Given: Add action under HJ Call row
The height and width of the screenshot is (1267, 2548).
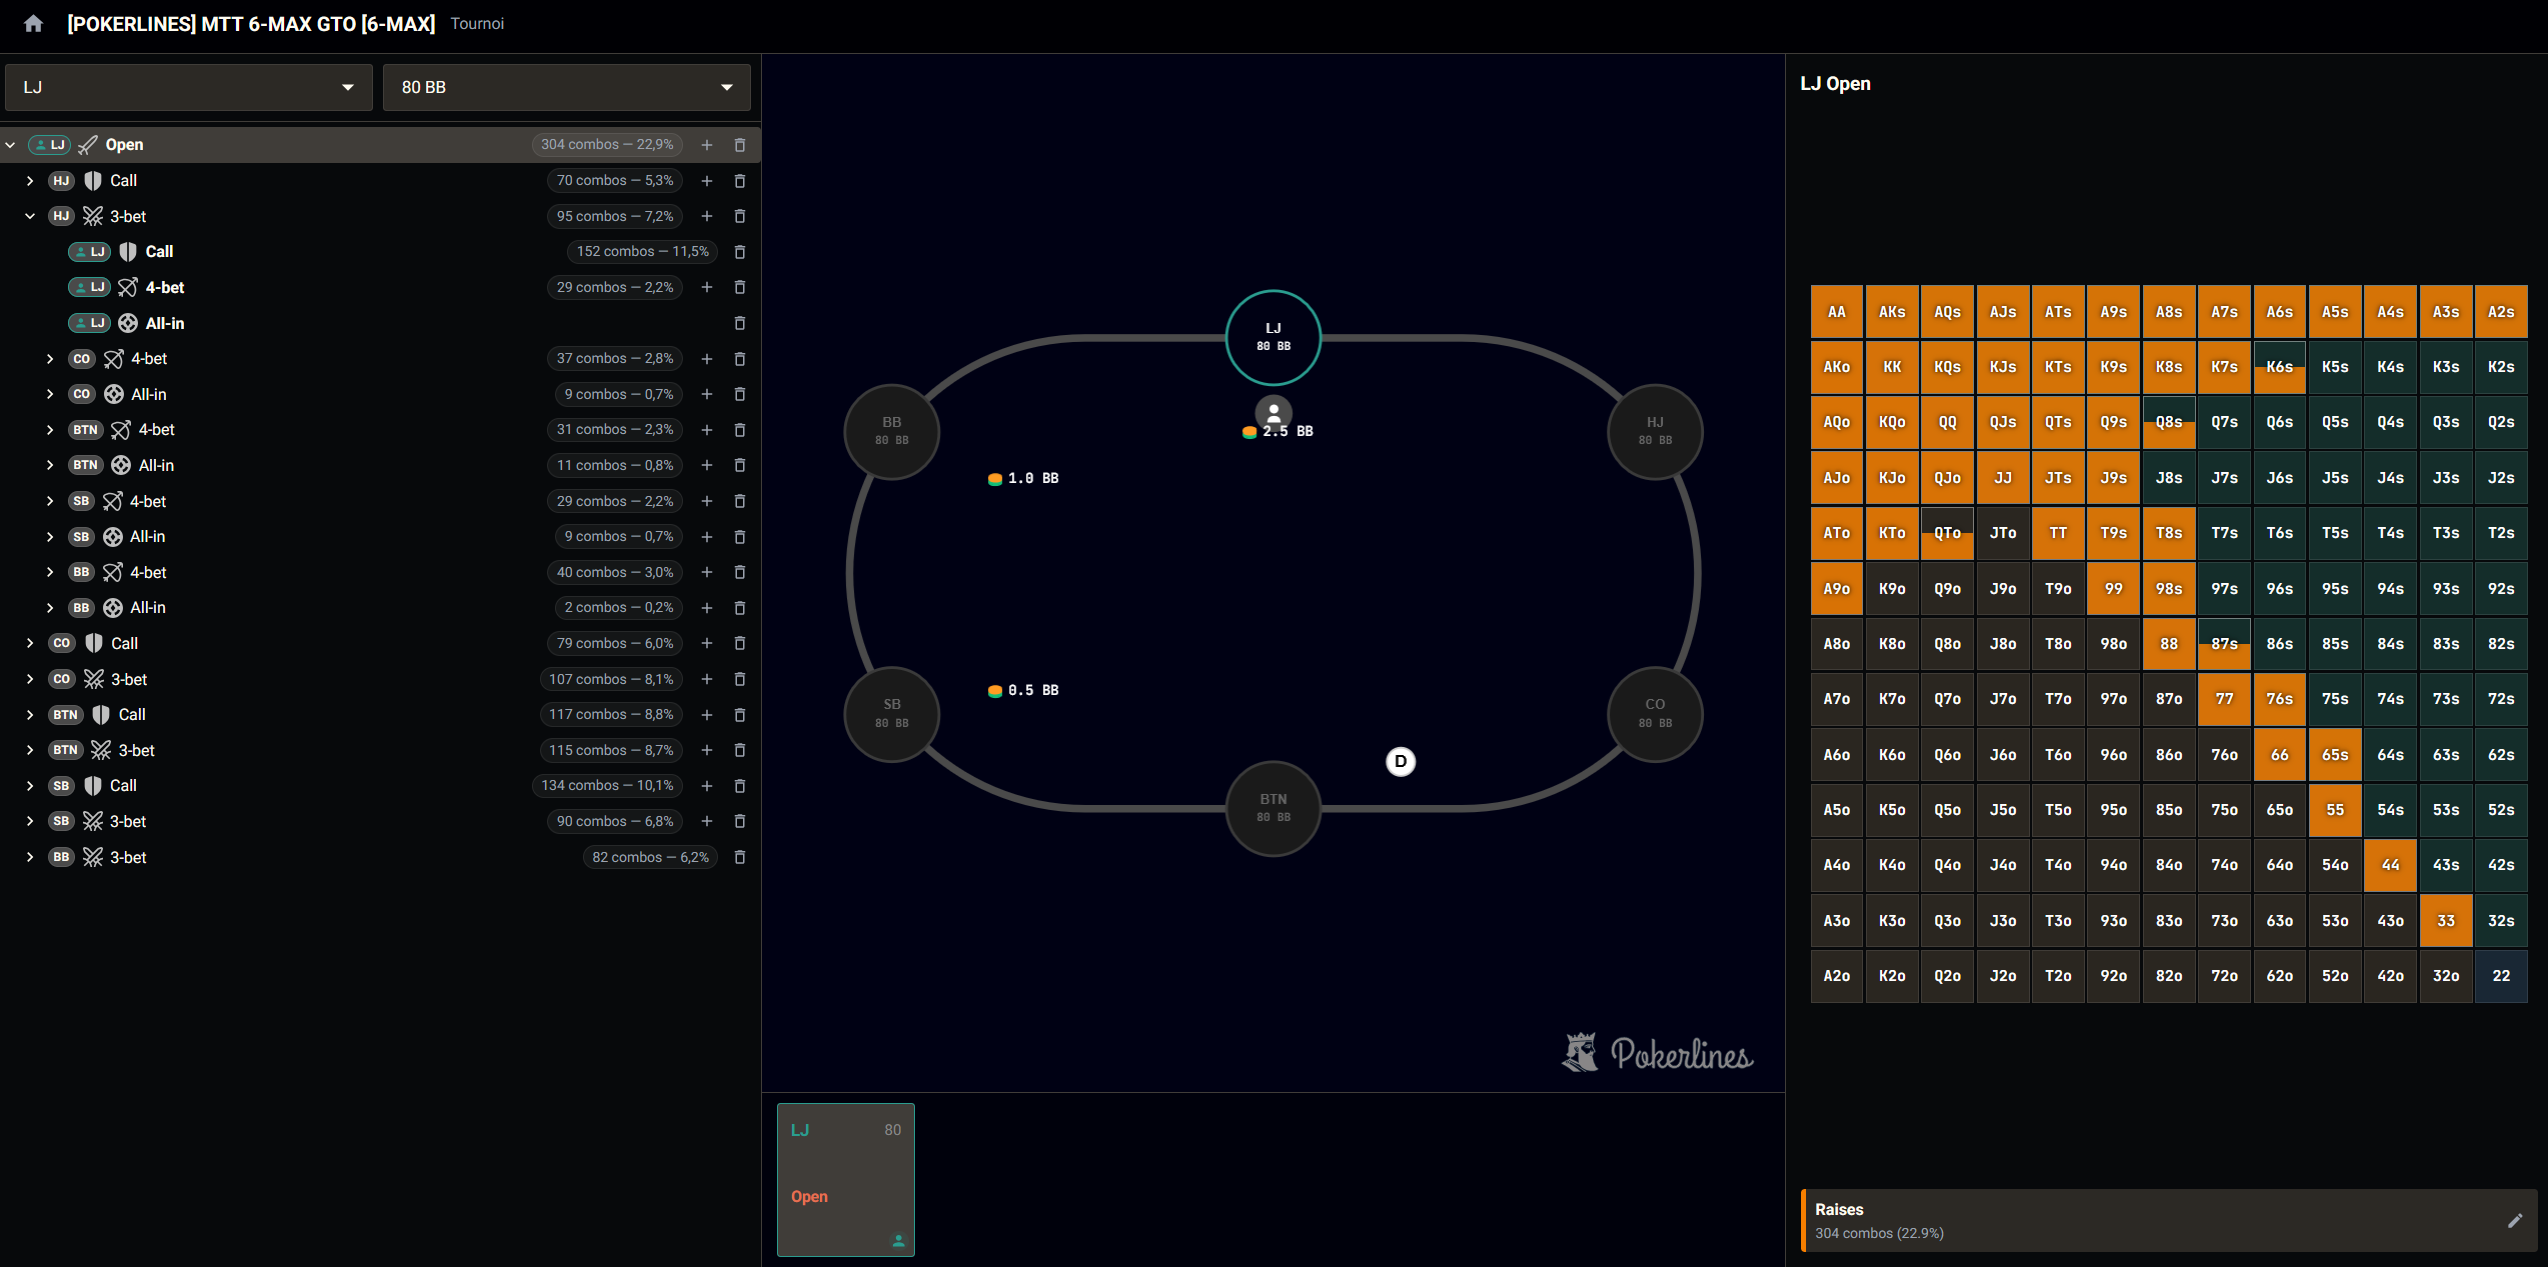Looking at the screenshot, I should 707,181.
